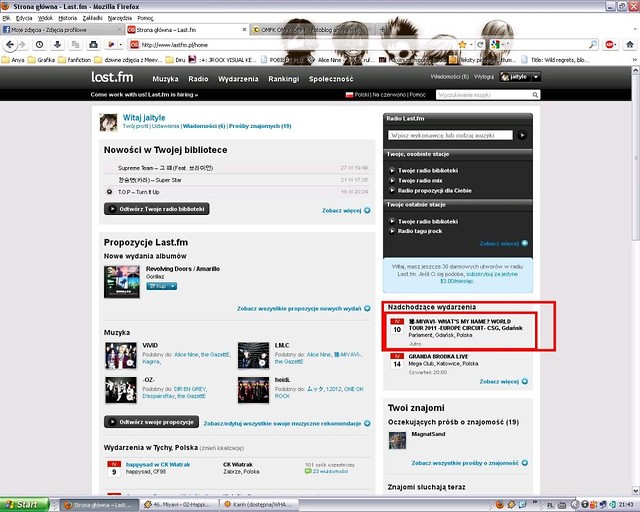Open GRANDA BRODKA LIVE event
The width and height of the screenshot is (640, 512).
(438, 356)
